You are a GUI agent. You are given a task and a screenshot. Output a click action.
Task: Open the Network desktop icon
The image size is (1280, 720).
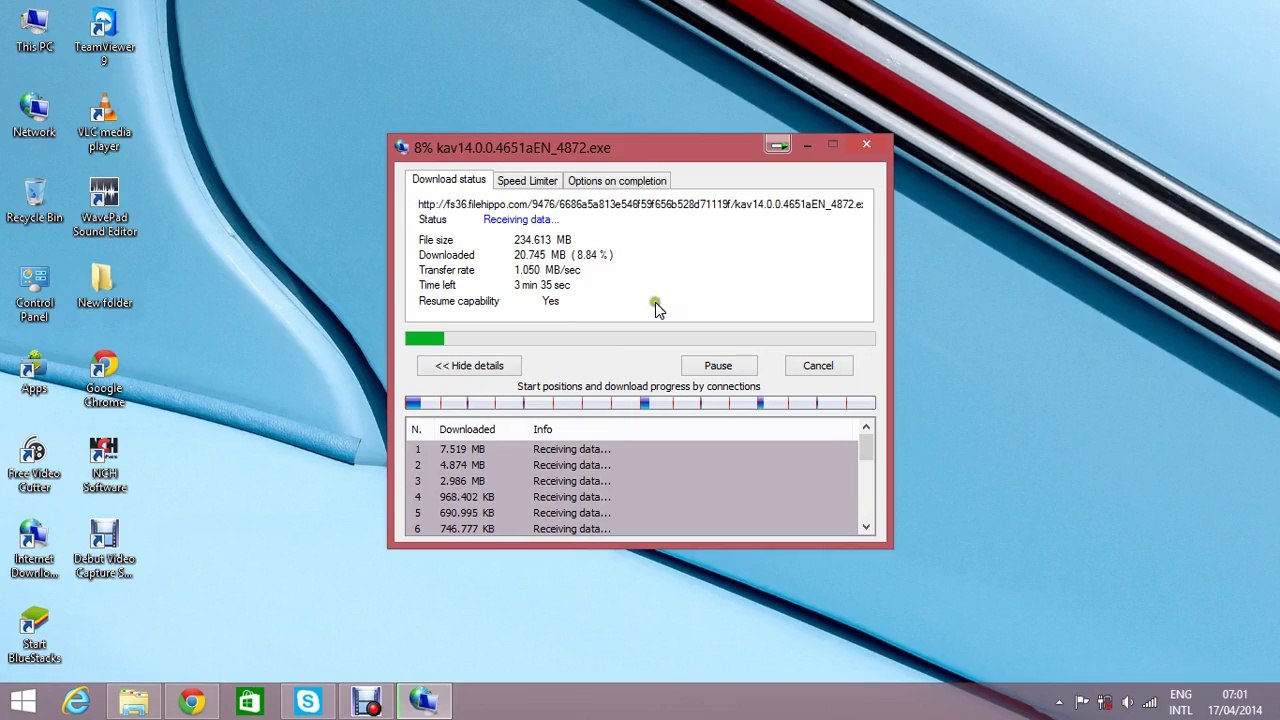(34, 116)
